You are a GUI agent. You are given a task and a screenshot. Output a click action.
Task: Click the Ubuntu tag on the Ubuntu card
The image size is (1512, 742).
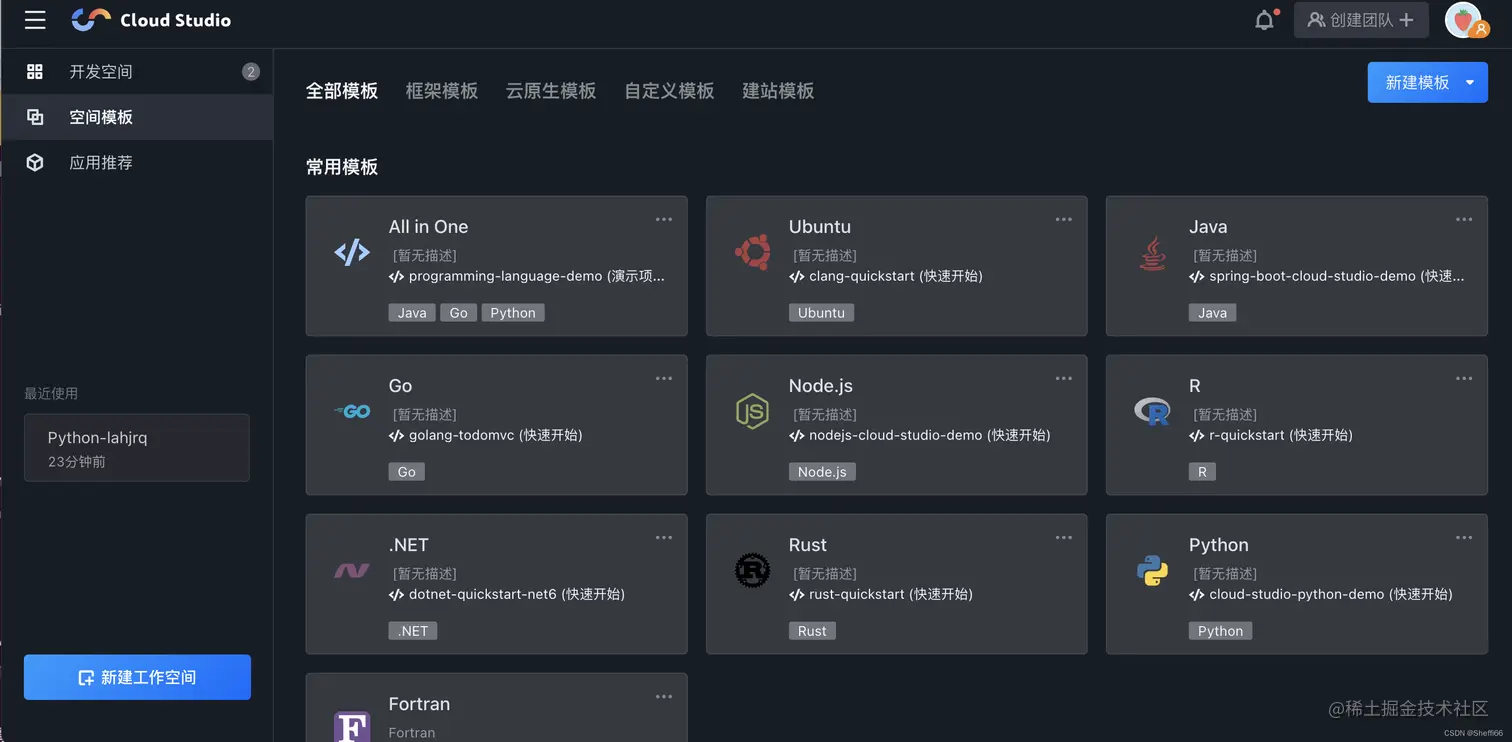coord(821,313)
